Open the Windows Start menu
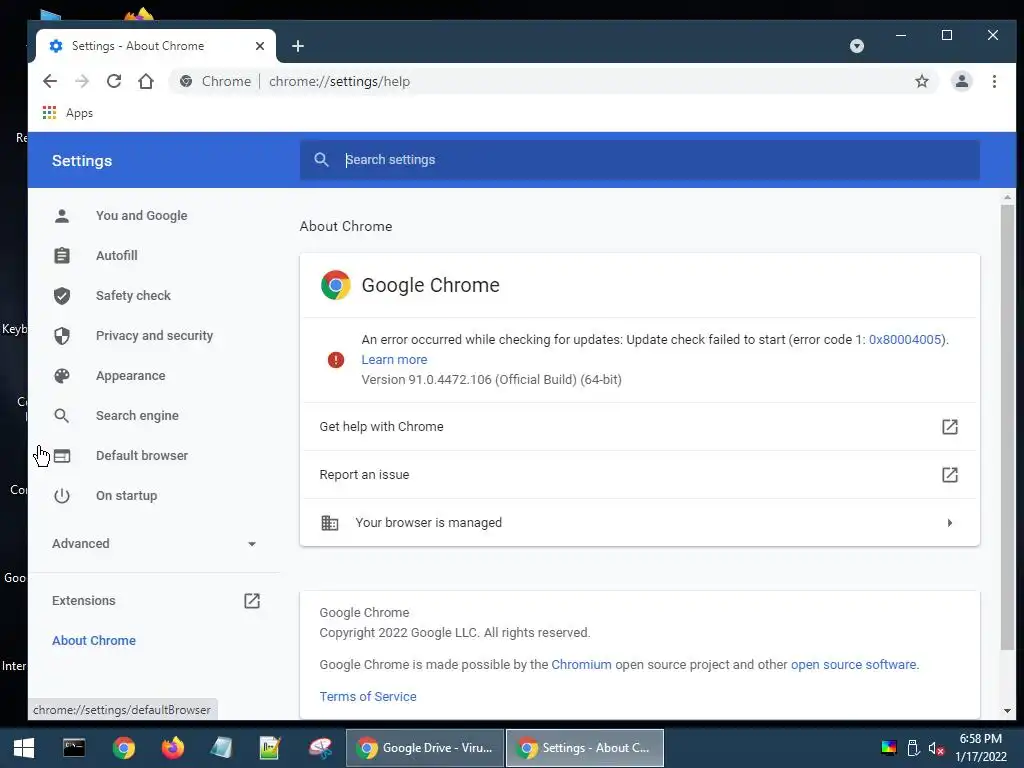The height and width of the screenshot is (768, 1024). [x=24, y=748]
